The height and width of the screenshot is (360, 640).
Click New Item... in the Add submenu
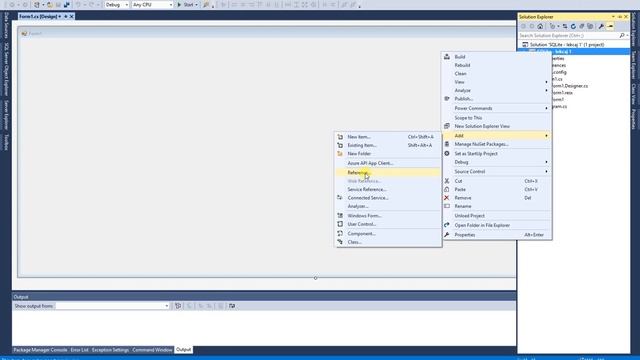[x=388, y=137]
